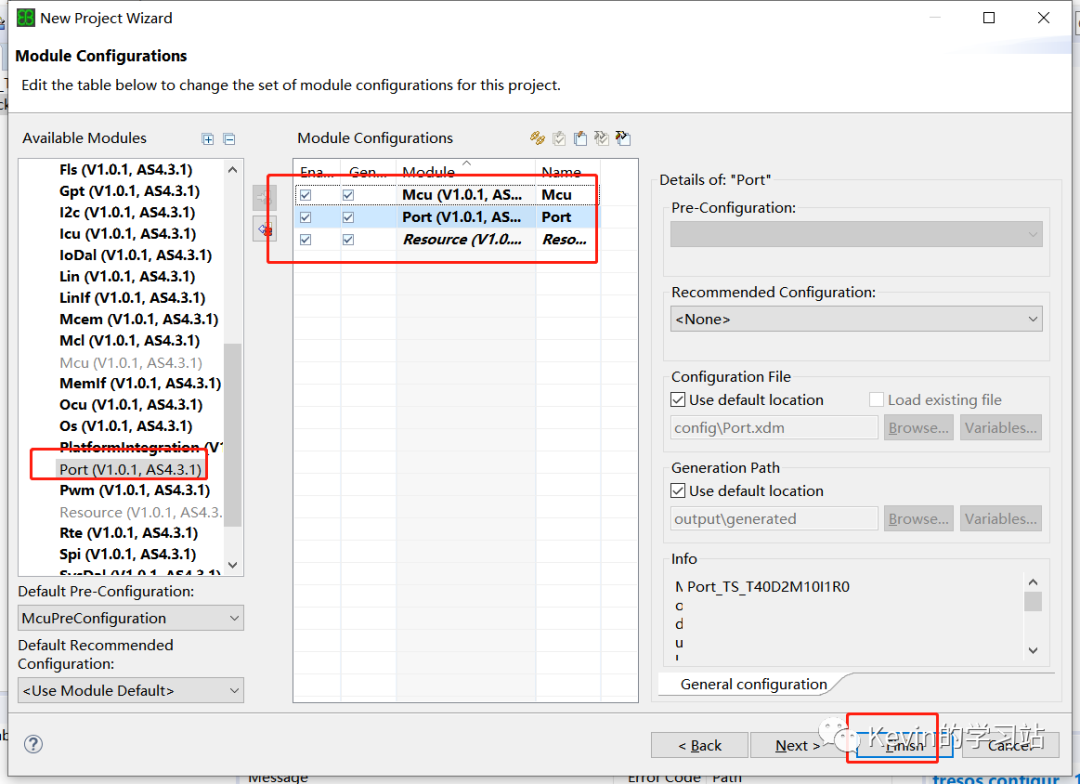This screenshot has height=784, width=1080.
Task: Uncheck Configuration File Use default location
Action: [678, 400]
